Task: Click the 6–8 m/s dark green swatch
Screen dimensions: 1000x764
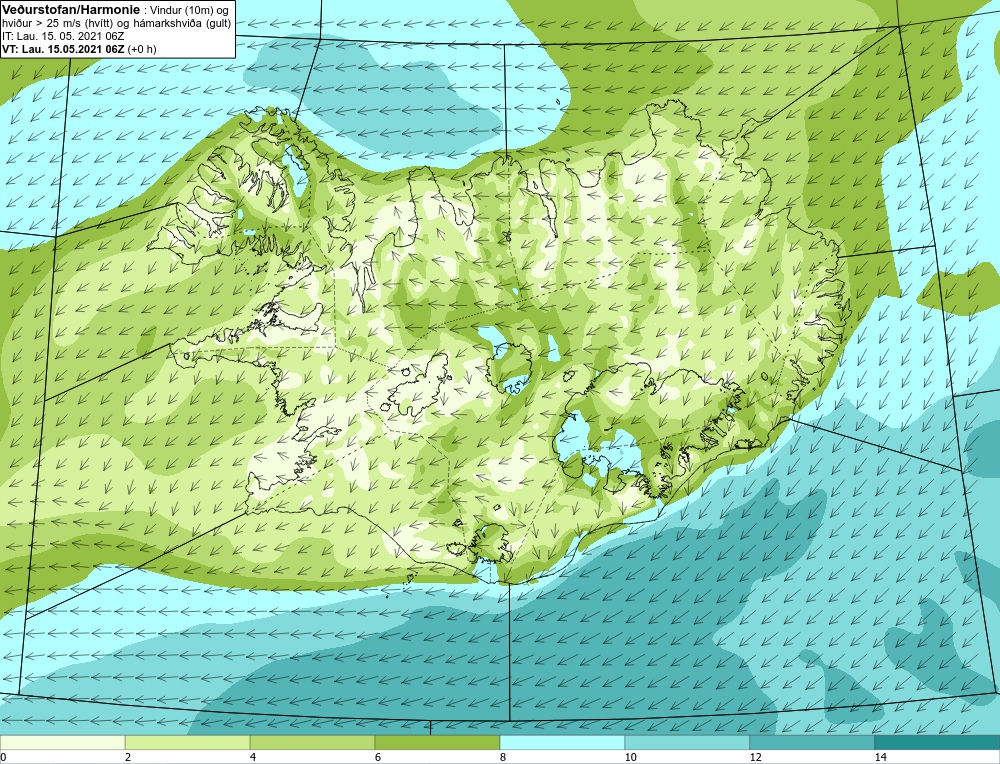Action: [437, 742]
